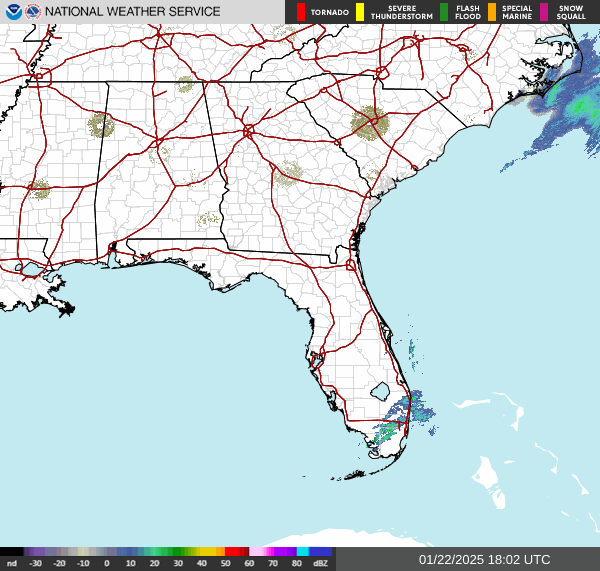Click the '70' reflectivity scale label
600x571 pixels.
[273, 563]
